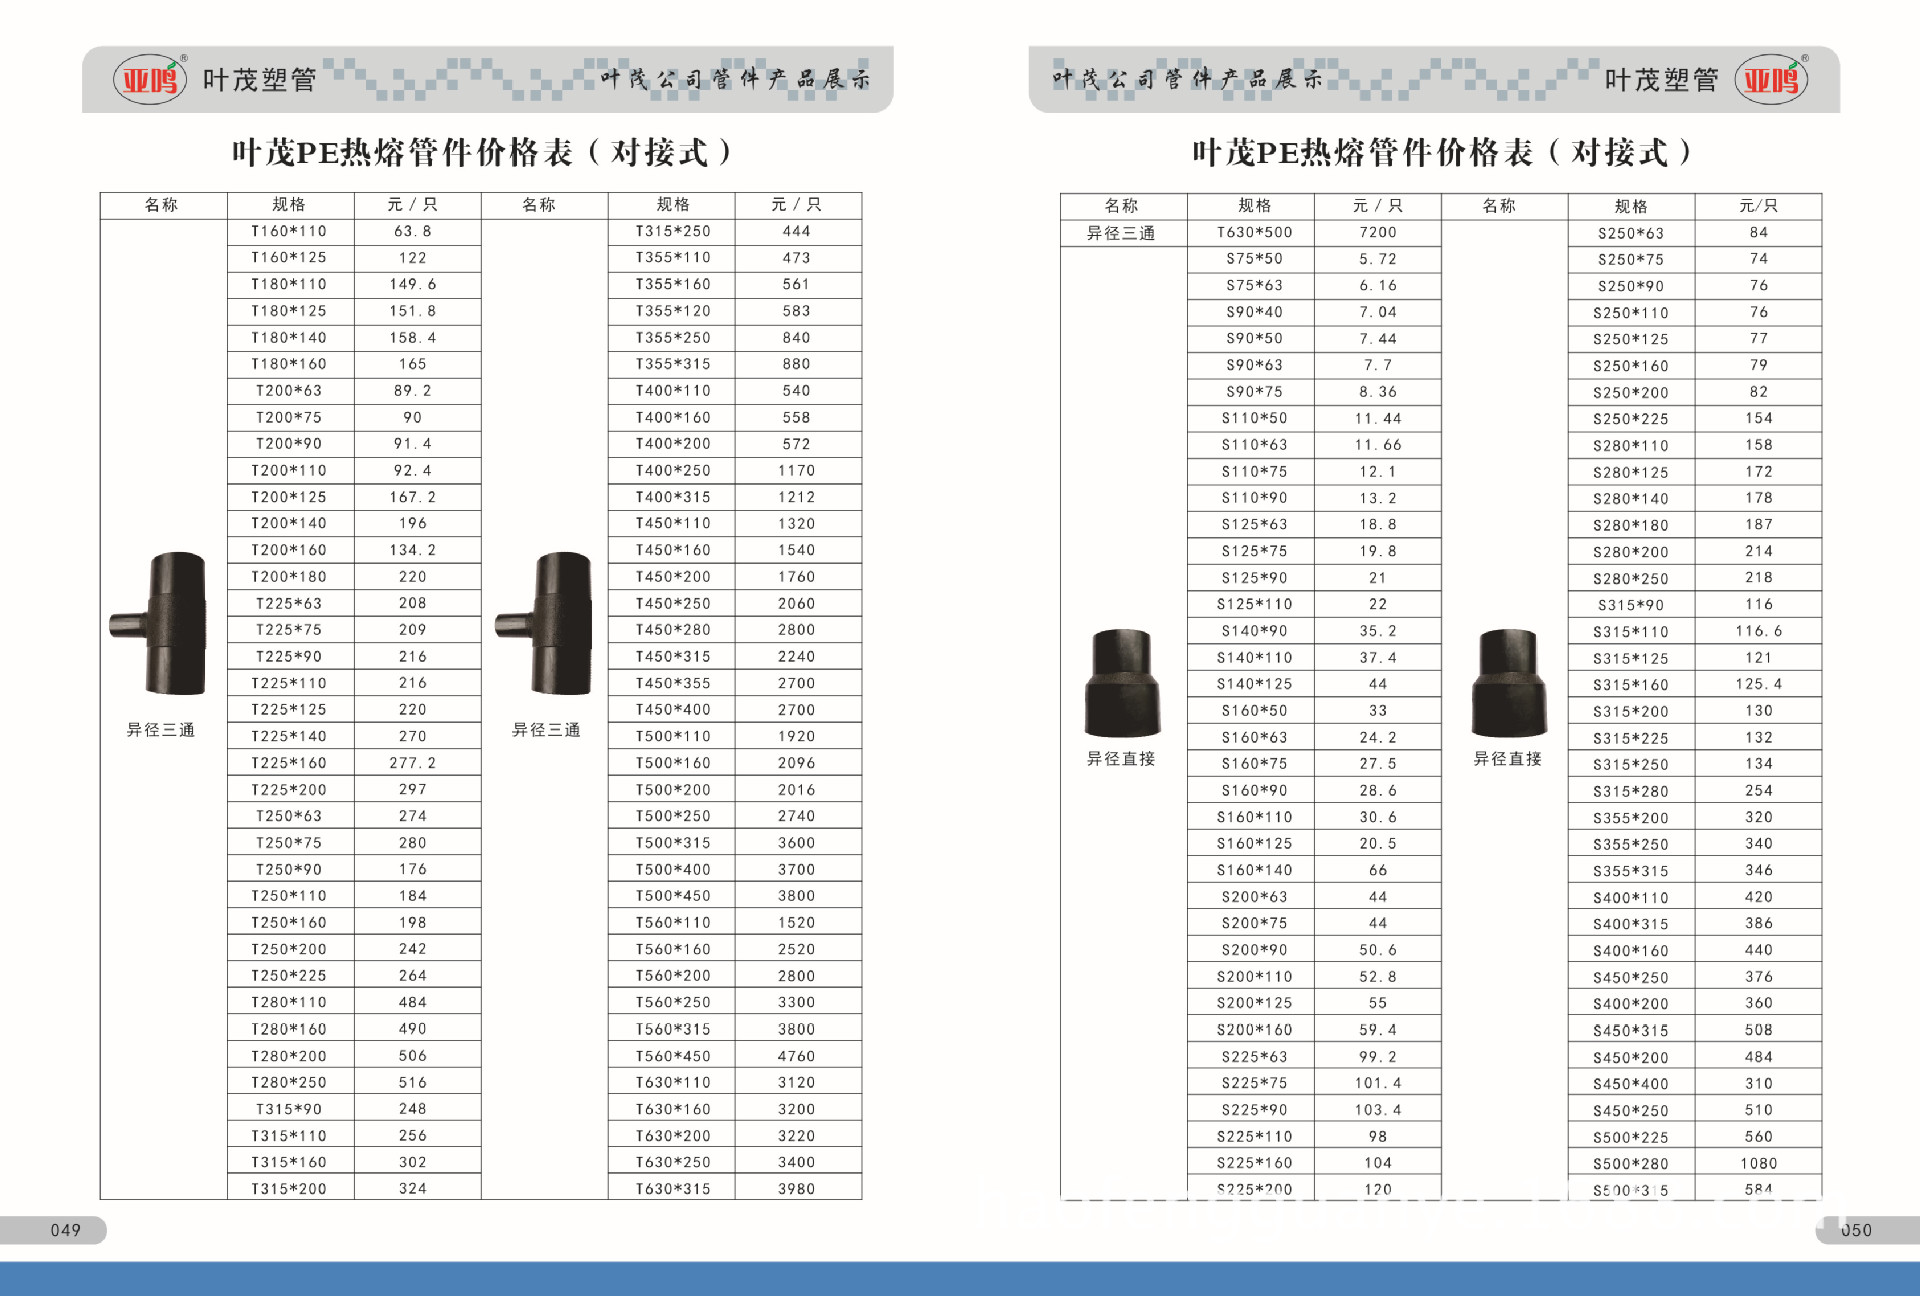Click the 亚鸣 logo on page 050 header
Image resolution: width=1920 pixels, height=1296 pixels.
(1772, 79)
